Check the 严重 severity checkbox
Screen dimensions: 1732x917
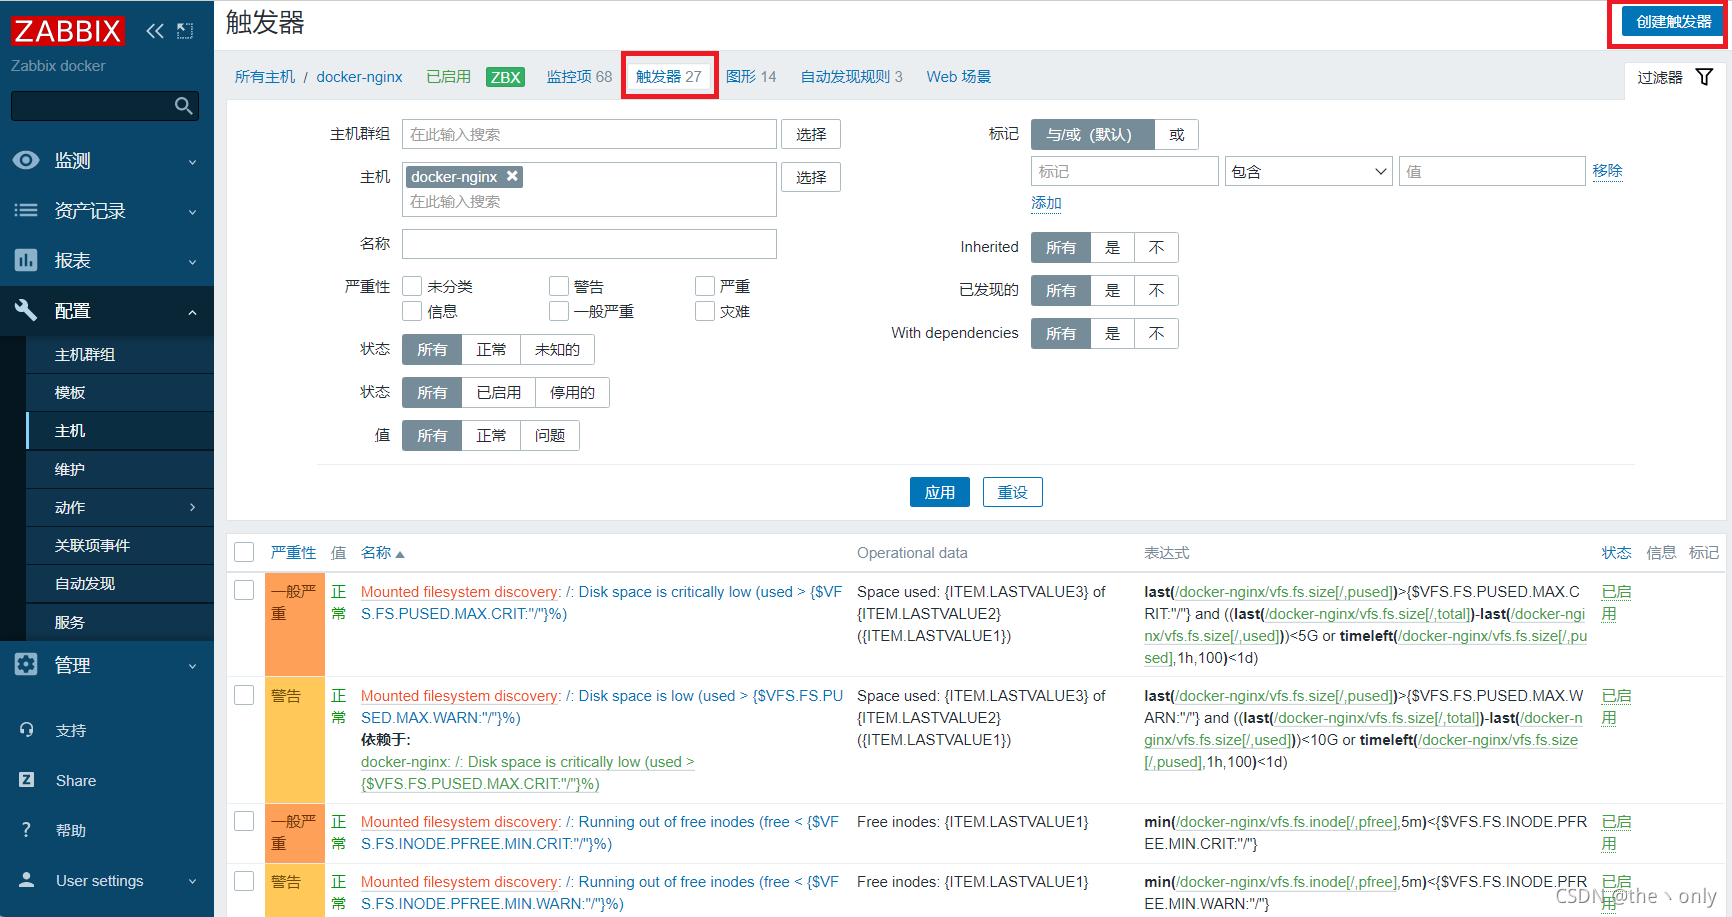coord(705,286)
